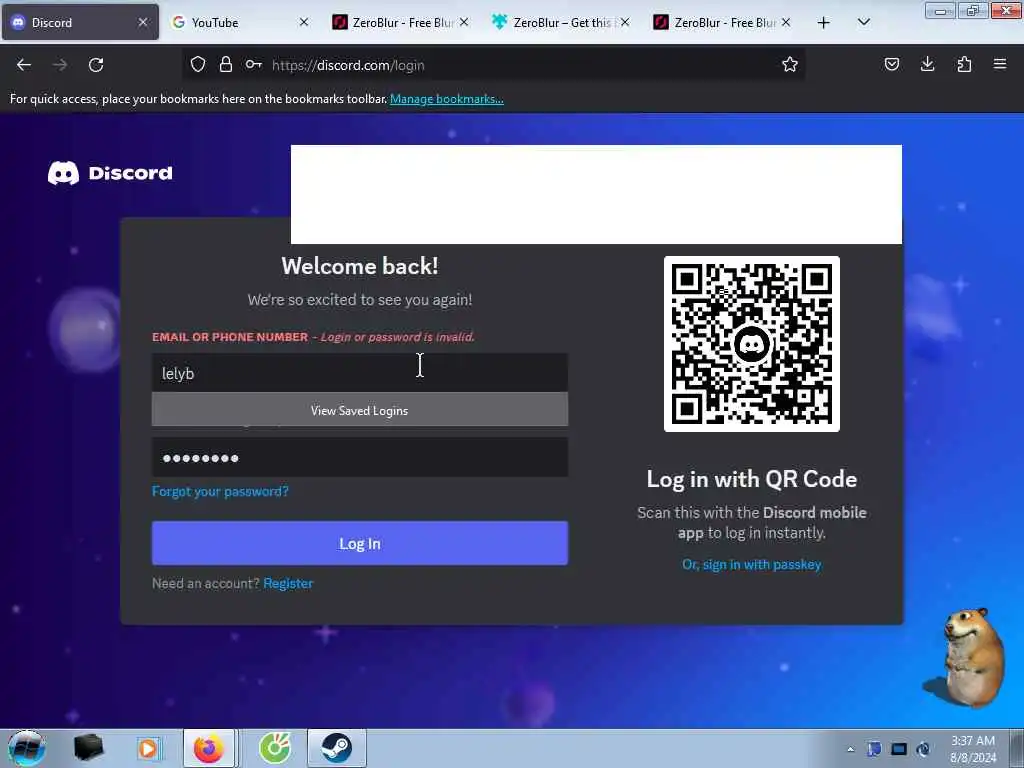Bookmark this page with star icon
This screenshot has width=1024, height=768.
pos(790,65)
